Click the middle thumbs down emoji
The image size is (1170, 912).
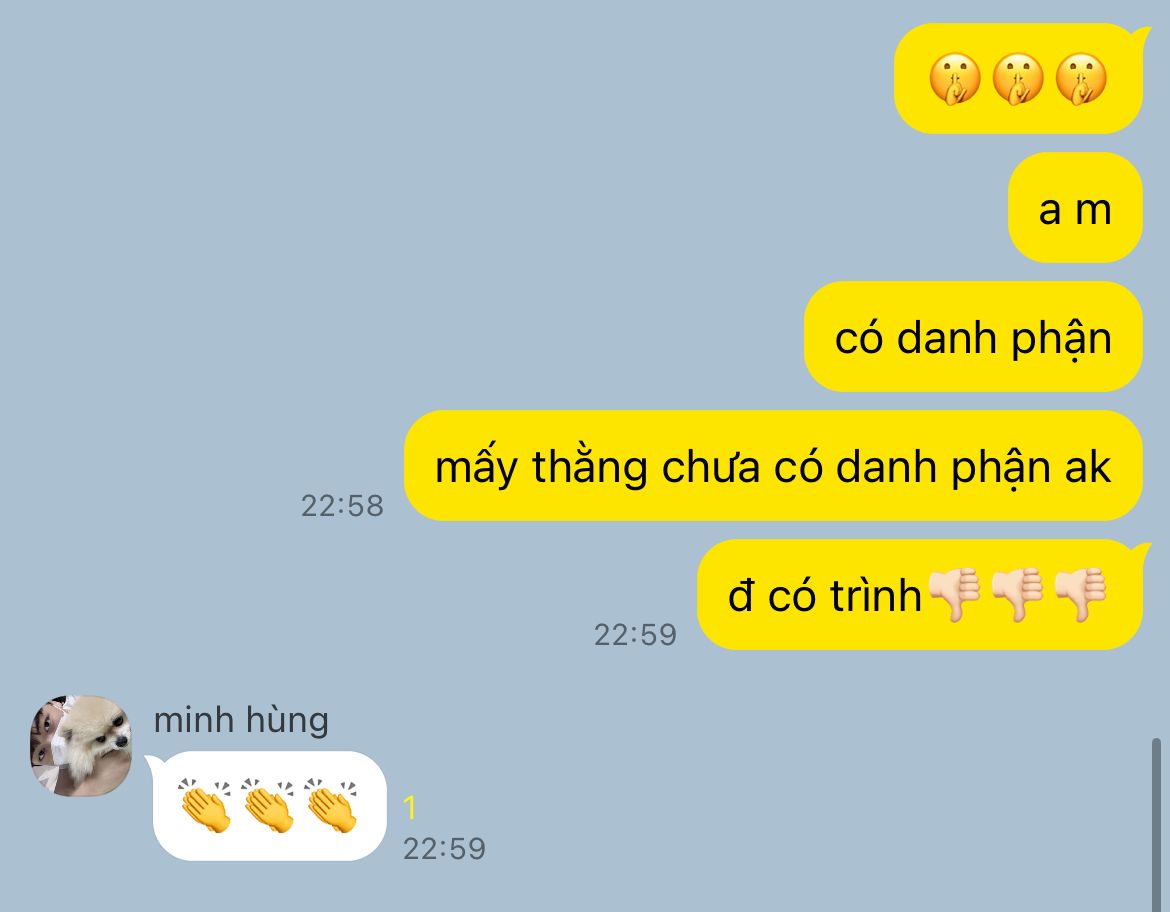[x=1018, y=595]
